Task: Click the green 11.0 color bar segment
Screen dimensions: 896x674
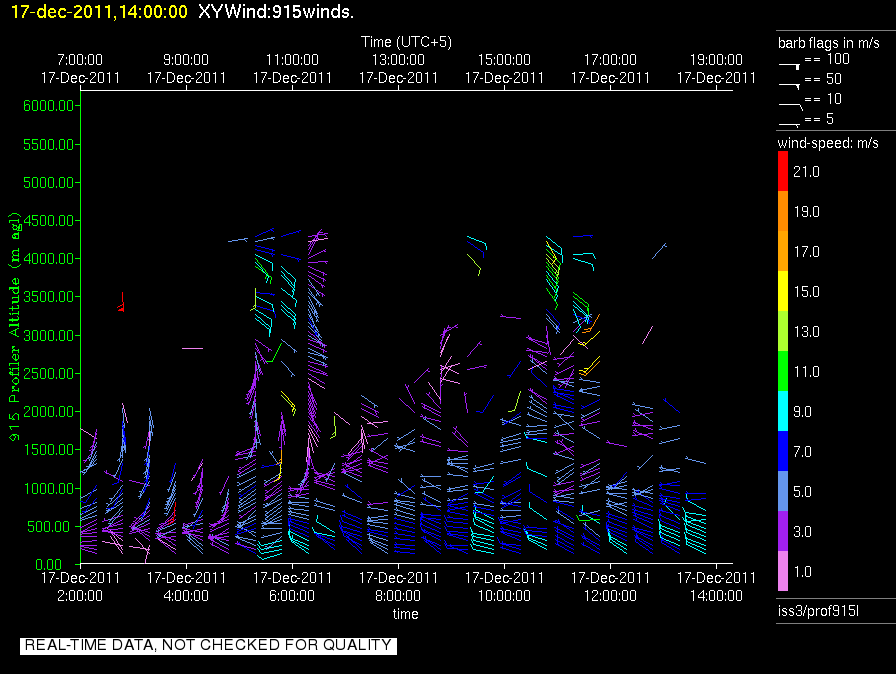Action: [783, 371]
